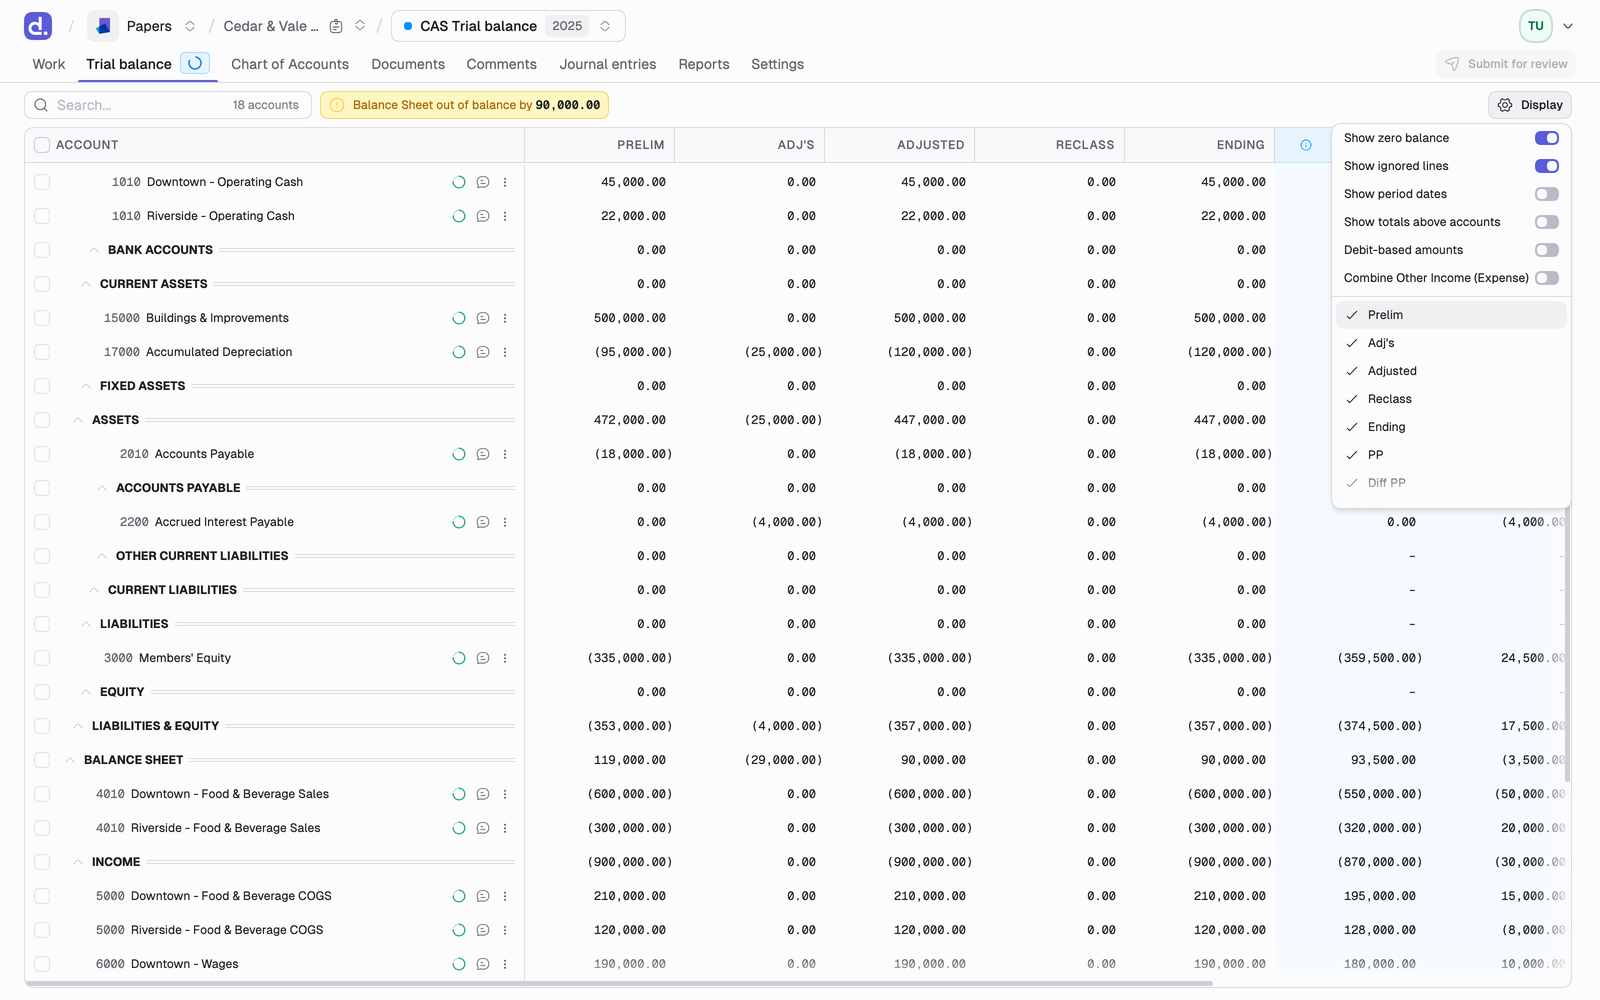Open comment icon for Downtown - Operating Cash
The height and width of the screenshot is (1000, 1600).
[x=483, y=182]
